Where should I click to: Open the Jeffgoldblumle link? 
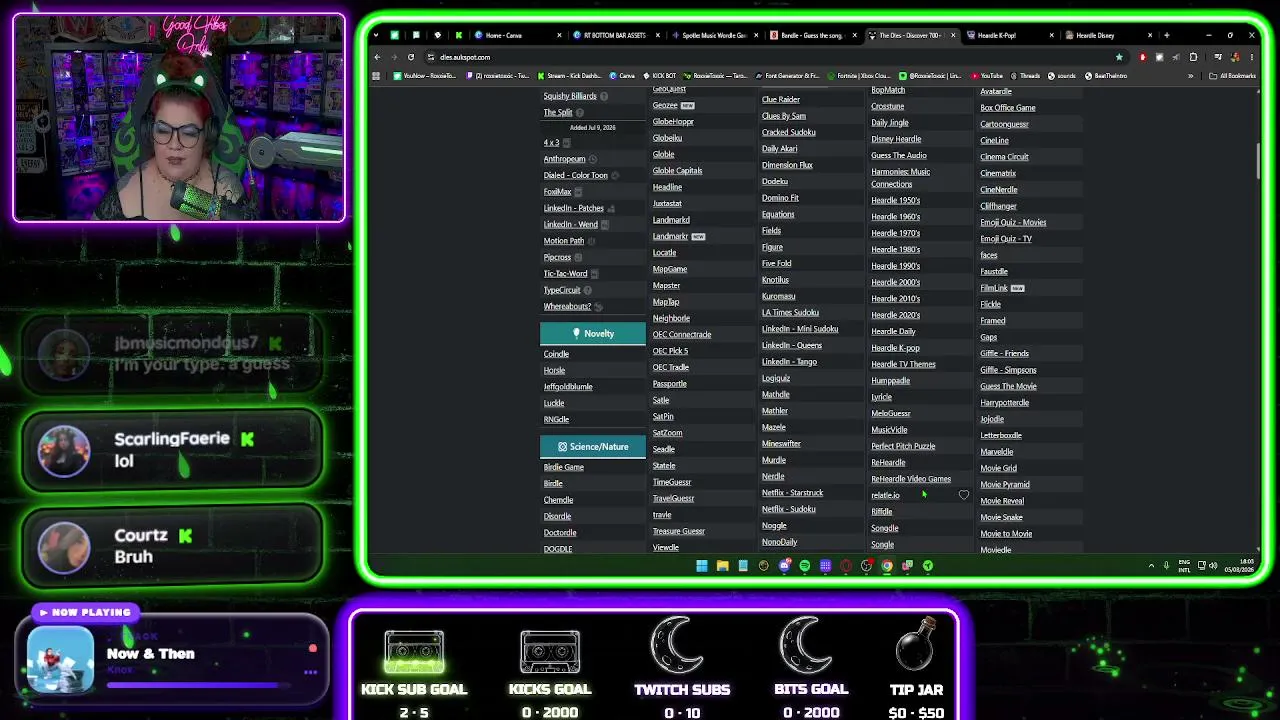(568, 386)
